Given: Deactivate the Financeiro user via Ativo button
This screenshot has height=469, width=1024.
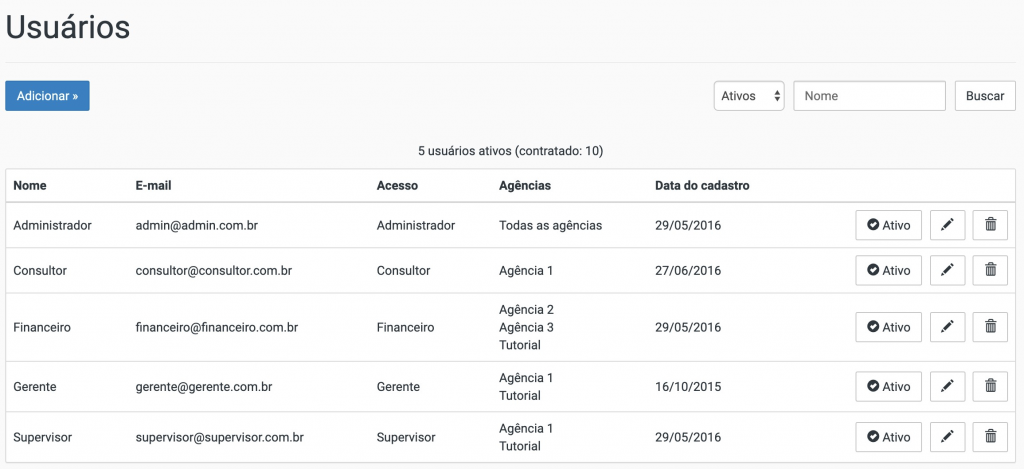Looking at the screenshot, I should [x=888, y=327].
